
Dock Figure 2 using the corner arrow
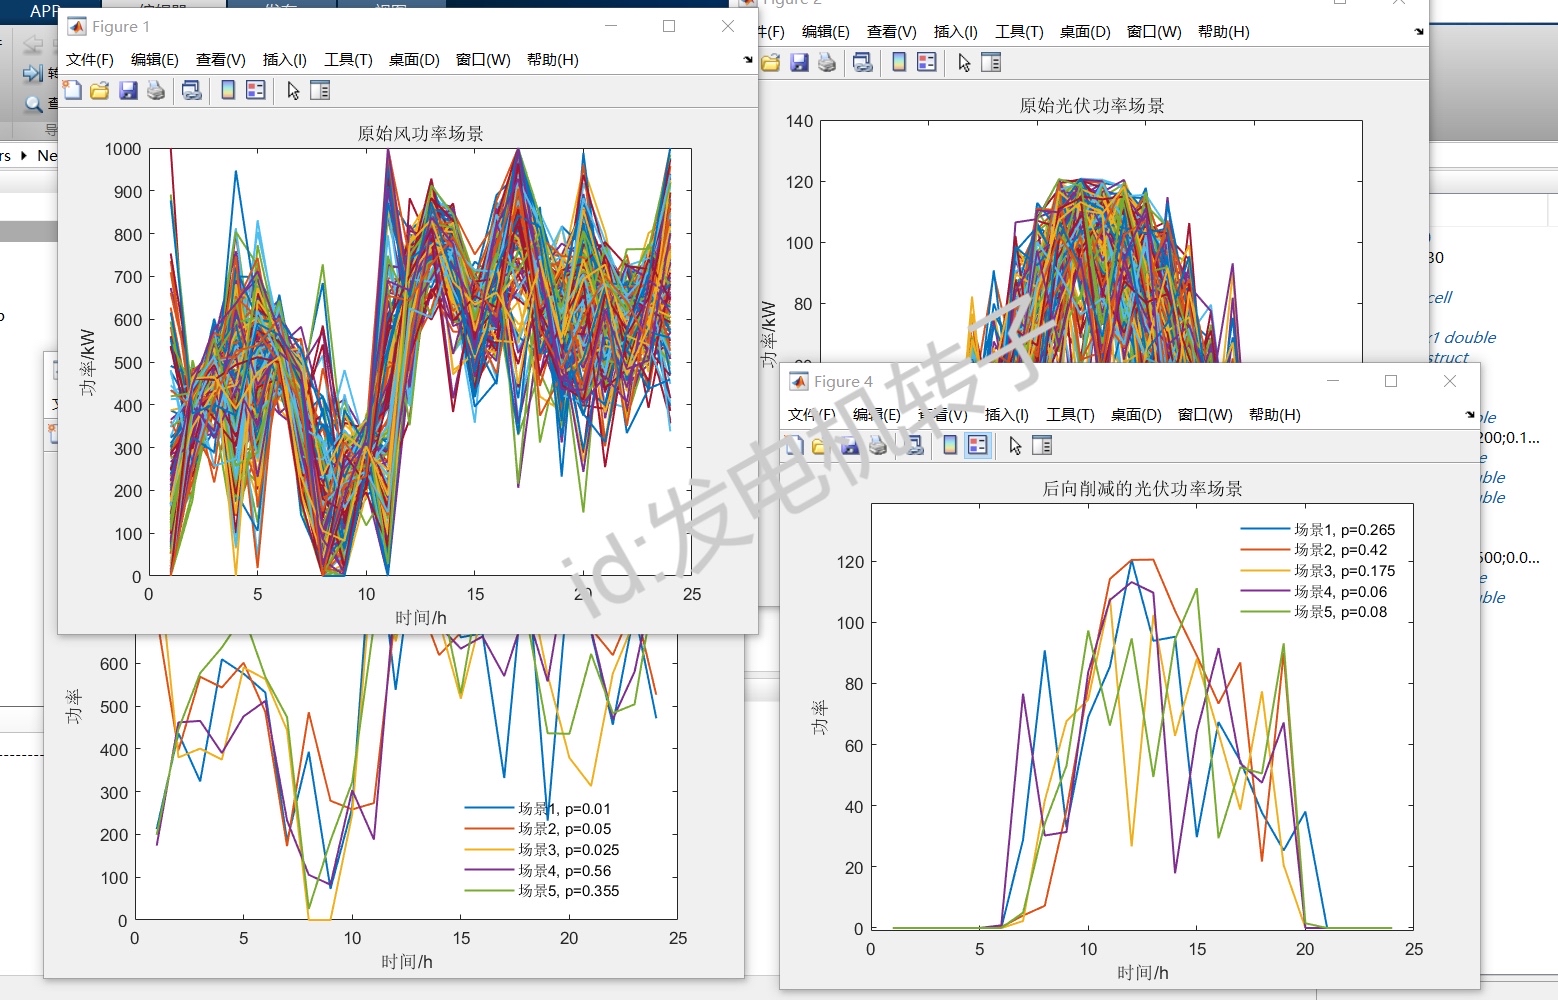tap(1419, 32)
